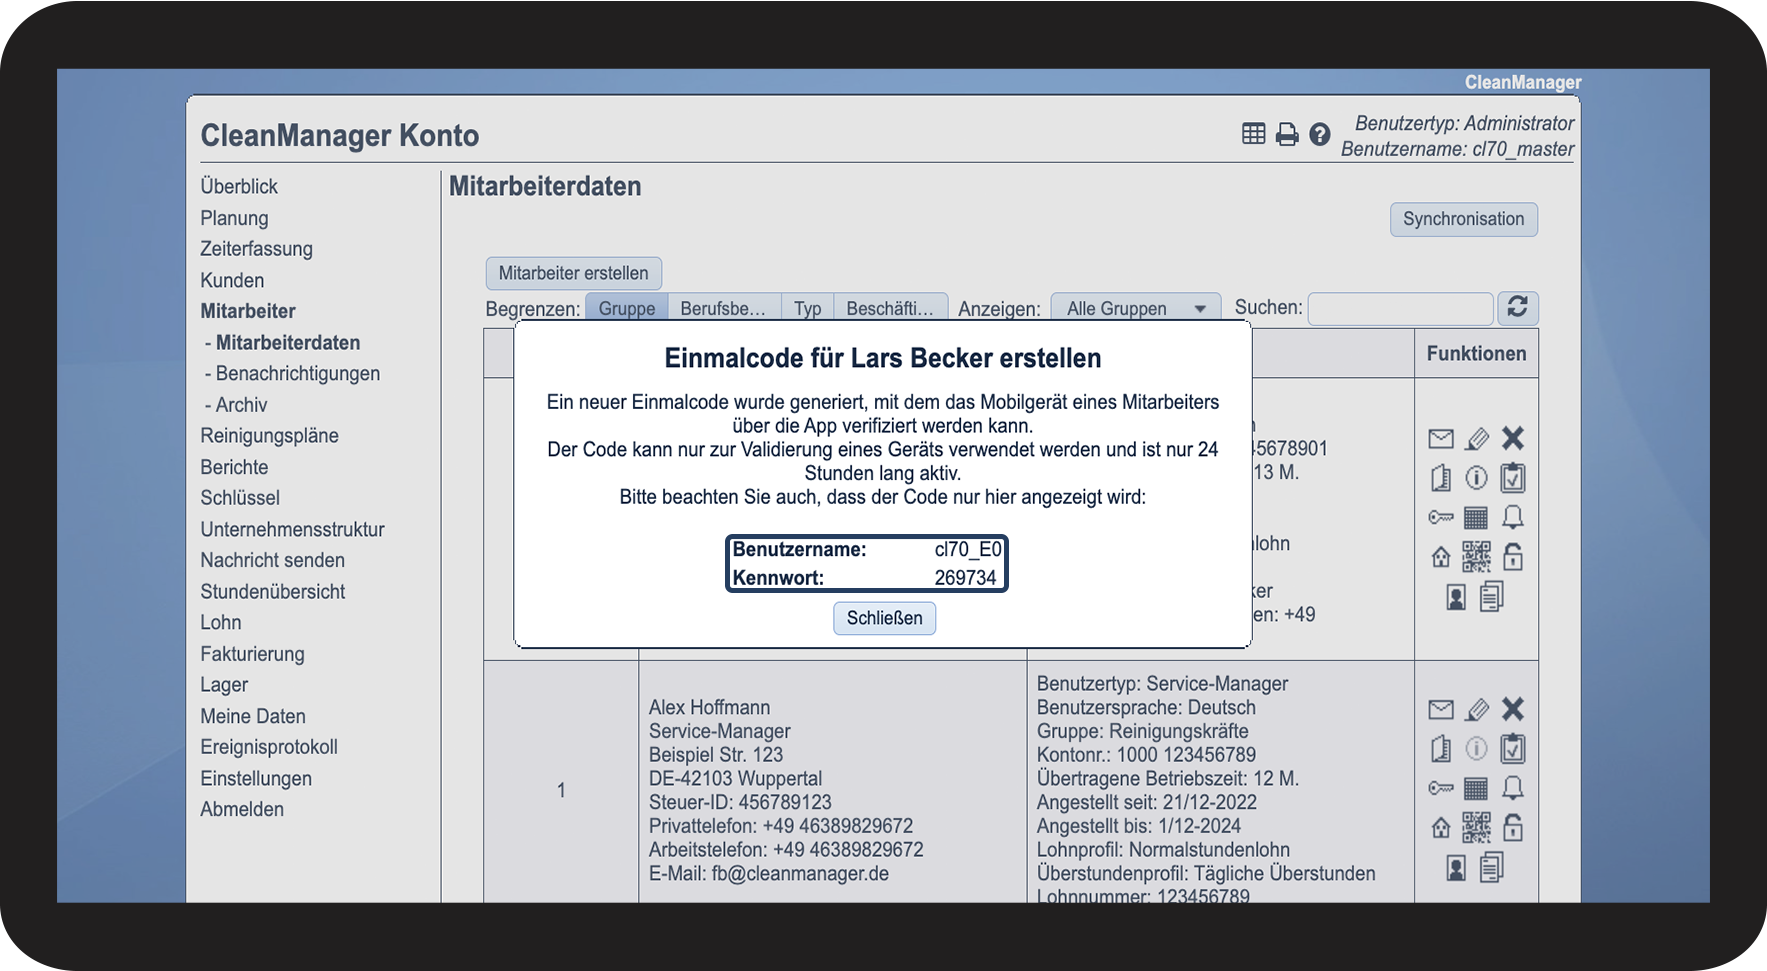Click the bell icon in Alex Hoffmann's row
Image resolution: width=1767 pixels, height=971 pixels.
(x=1513, y=788)
